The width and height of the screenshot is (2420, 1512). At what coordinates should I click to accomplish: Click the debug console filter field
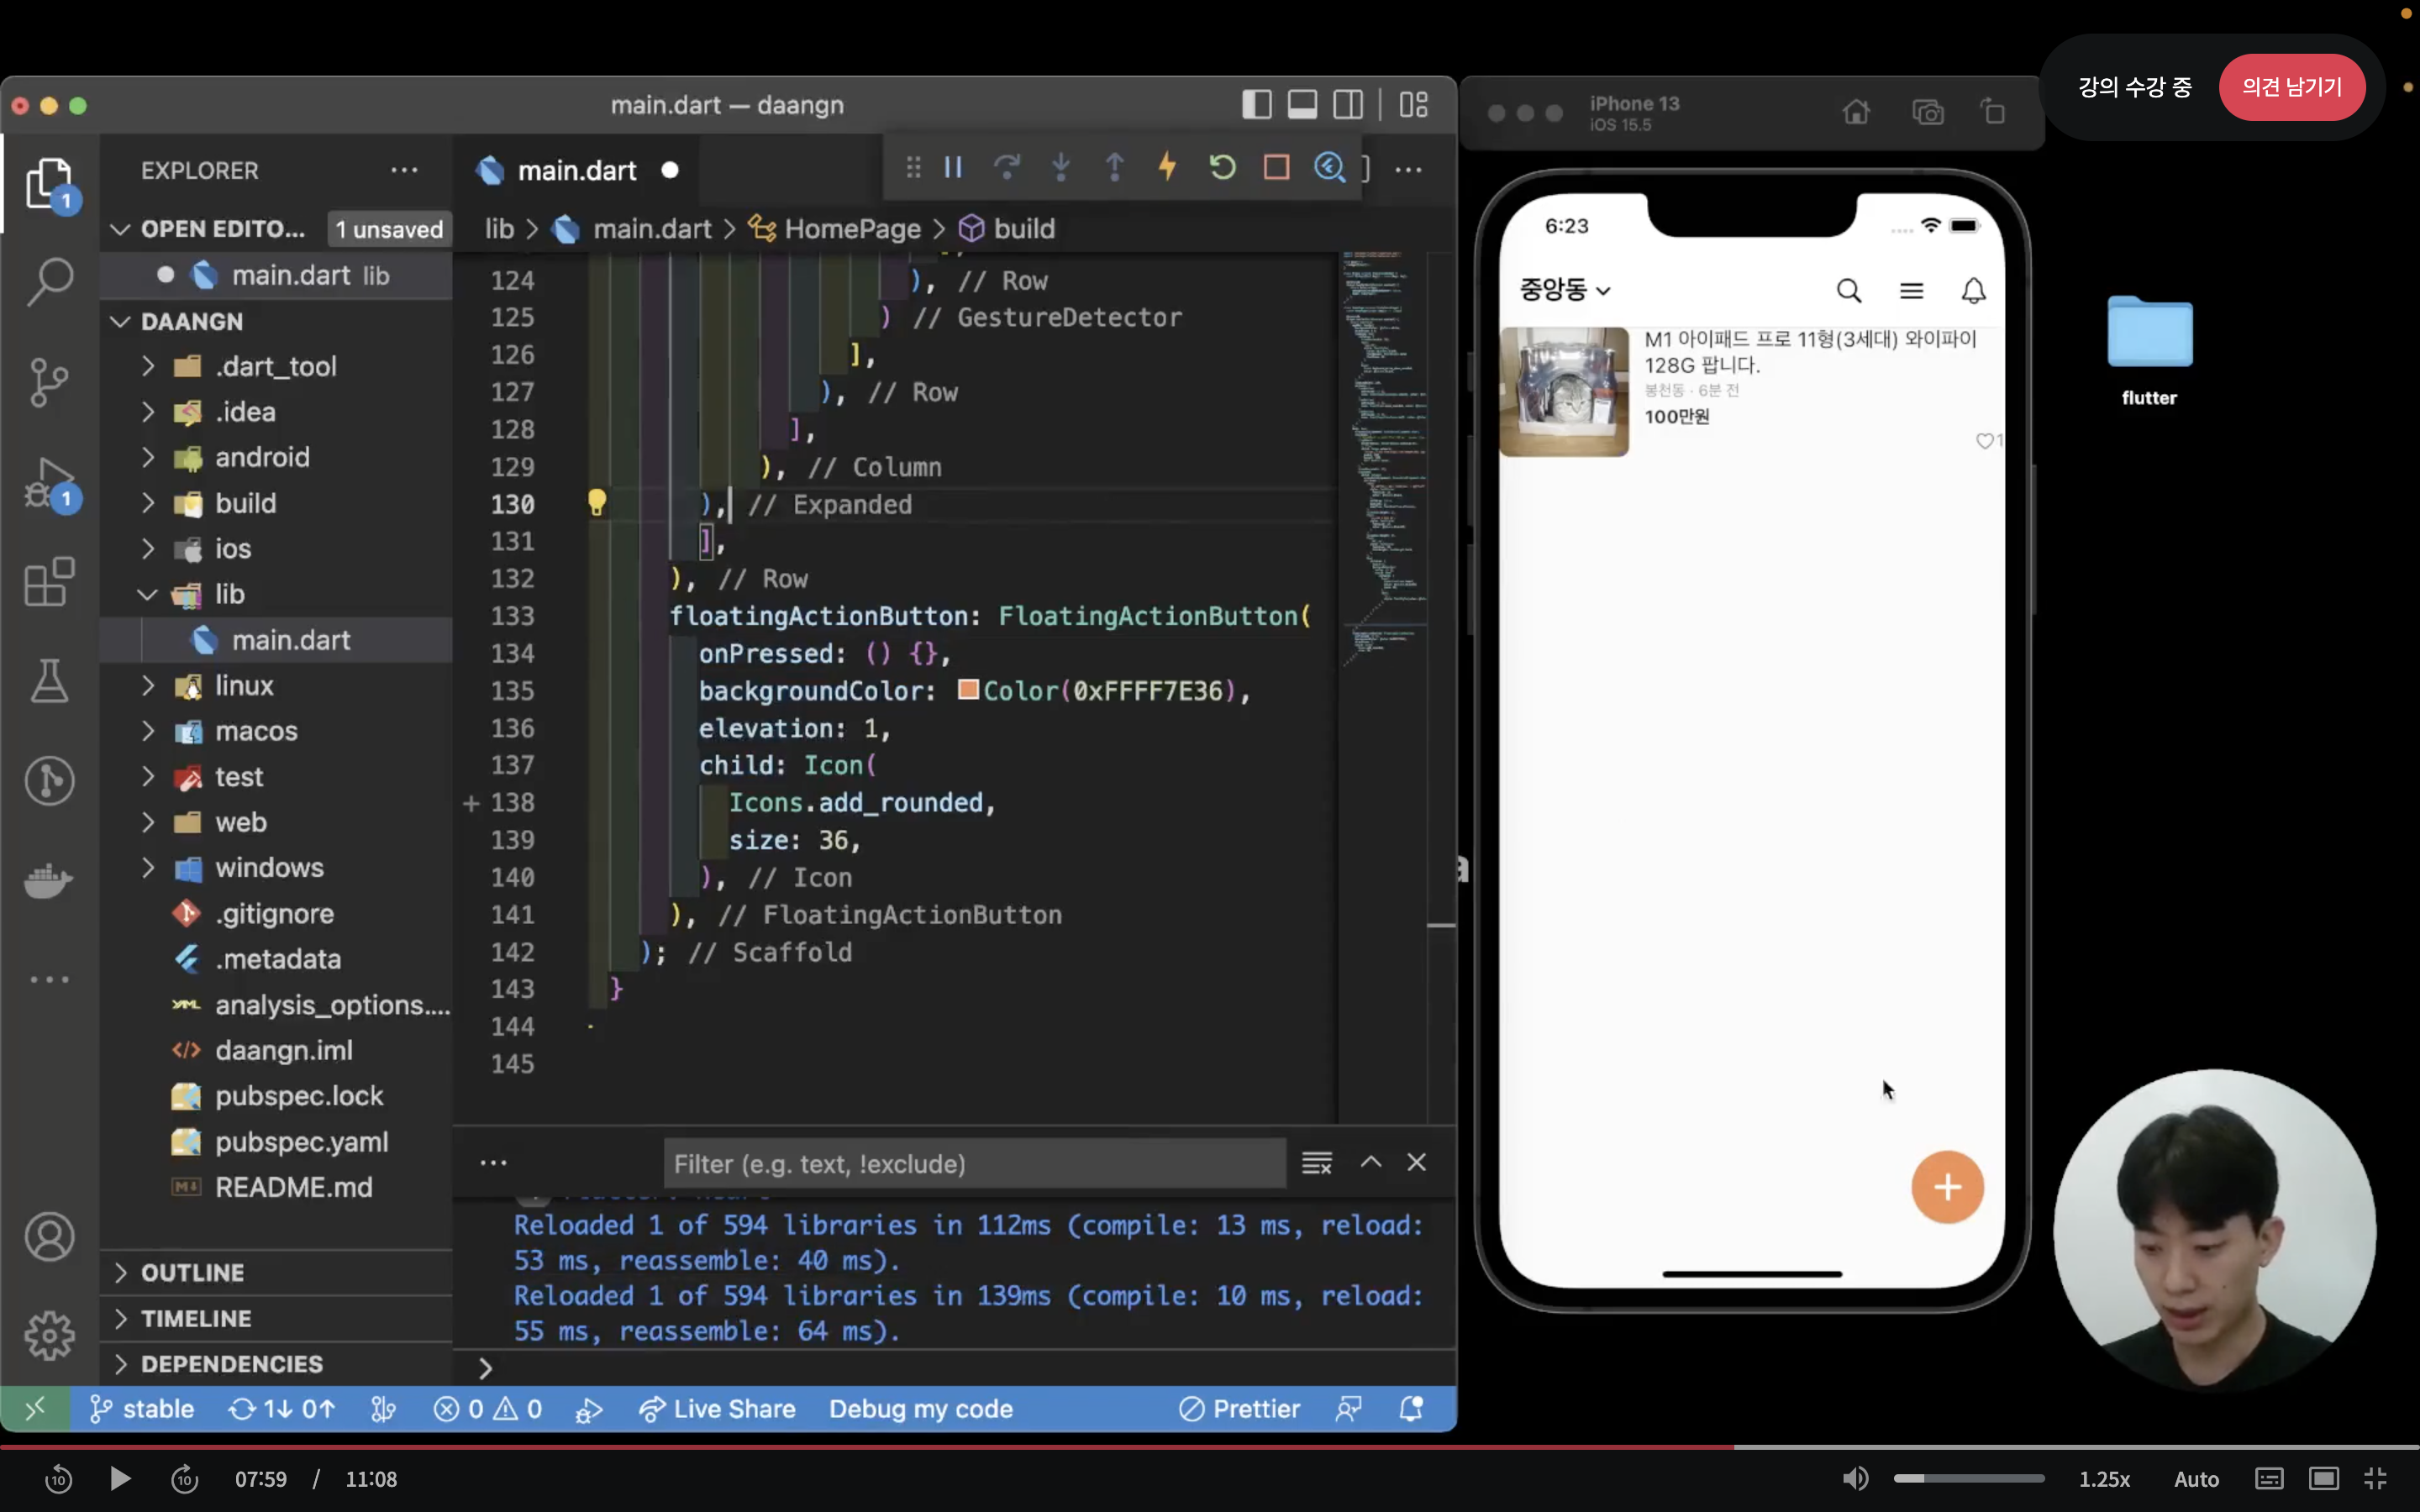[x=974, y=1163]
